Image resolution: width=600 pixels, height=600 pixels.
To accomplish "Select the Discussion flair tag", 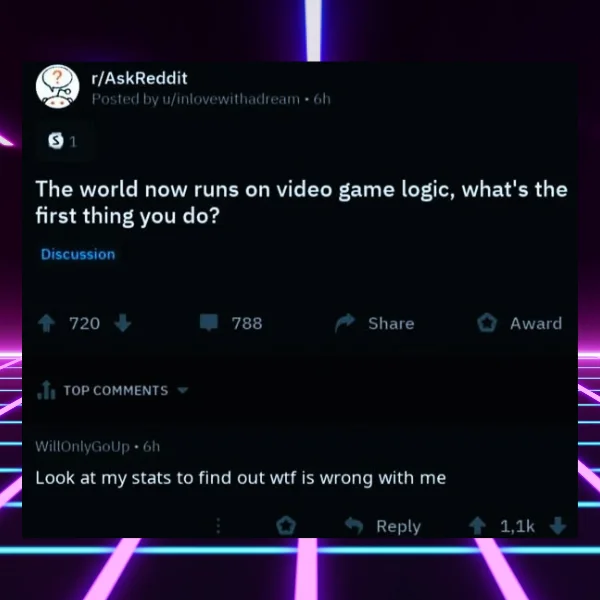I will pyautogui.click(x=78, y=254).
